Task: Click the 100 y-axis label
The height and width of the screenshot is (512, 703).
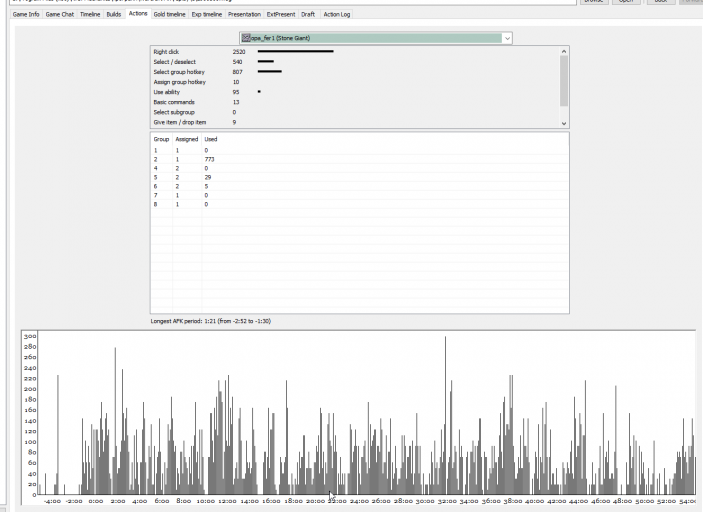Action: 30,442
